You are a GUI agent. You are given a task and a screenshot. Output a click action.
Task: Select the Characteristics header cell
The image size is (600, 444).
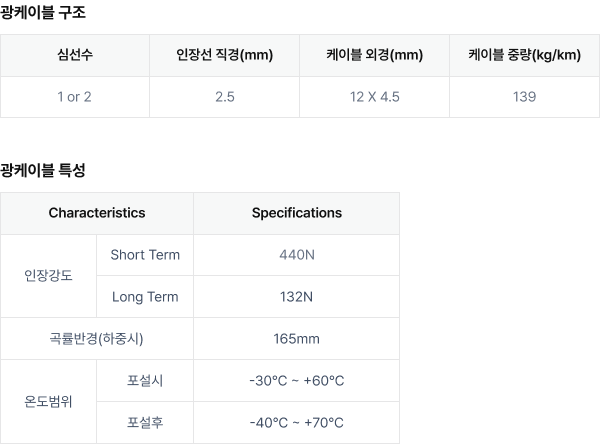(x=97, y=213)
